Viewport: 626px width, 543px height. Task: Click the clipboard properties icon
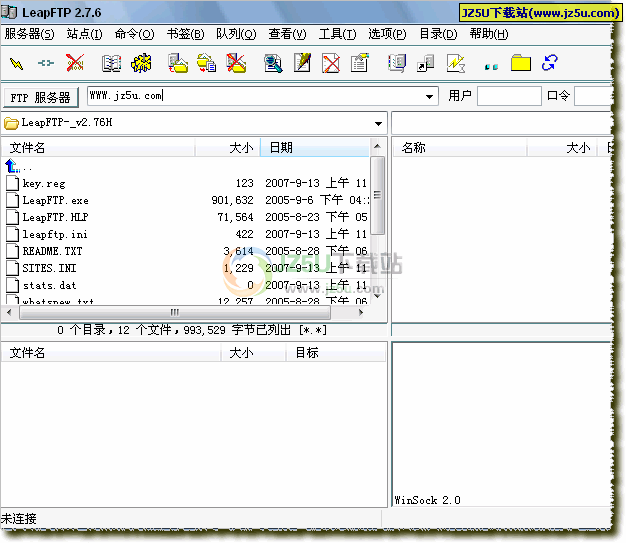pyautogui.click(x=360, y=63)
